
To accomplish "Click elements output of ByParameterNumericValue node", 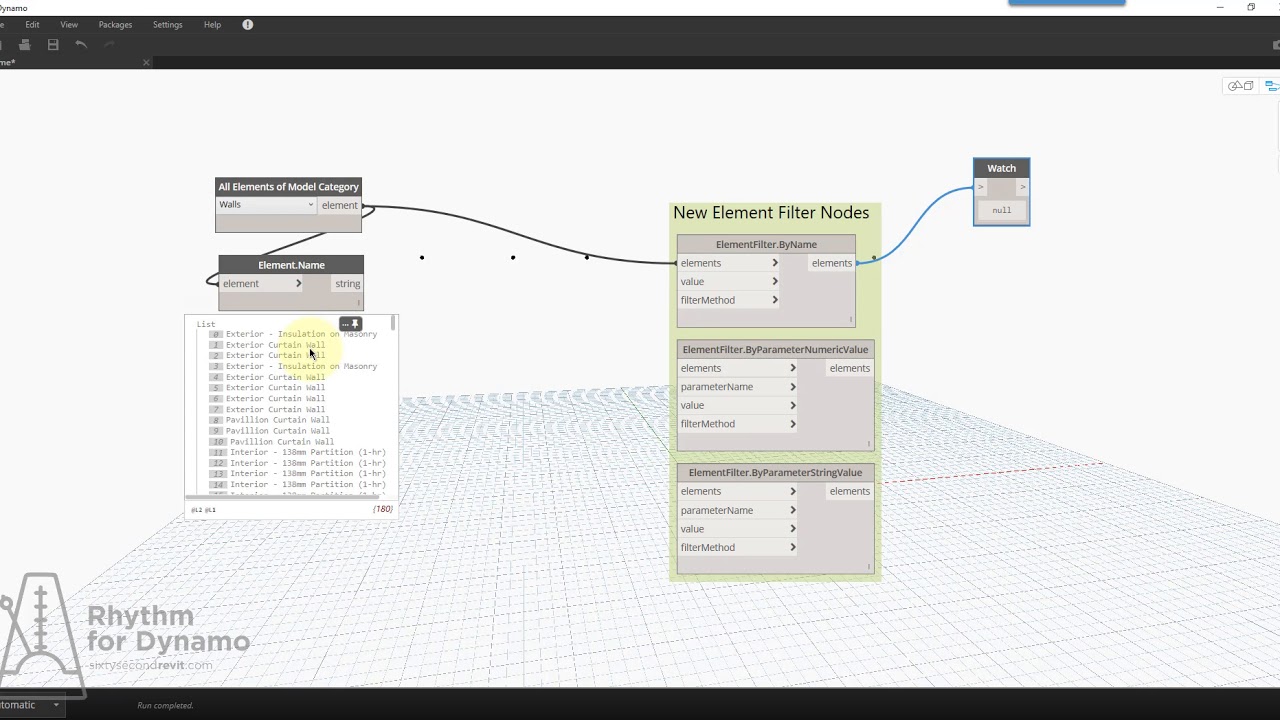I will (849, 368).
